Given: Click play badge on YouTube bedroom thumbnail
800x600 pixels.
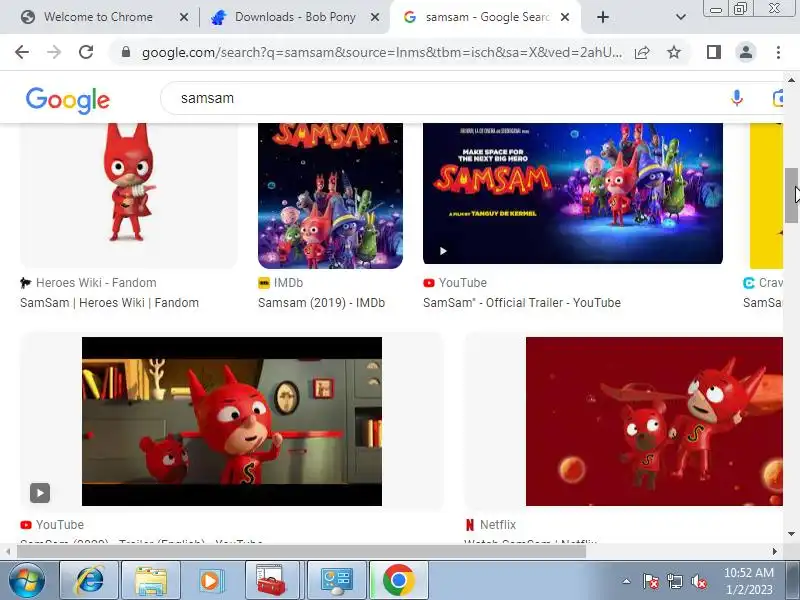Looking at the screenshot, I should (40, 493).
